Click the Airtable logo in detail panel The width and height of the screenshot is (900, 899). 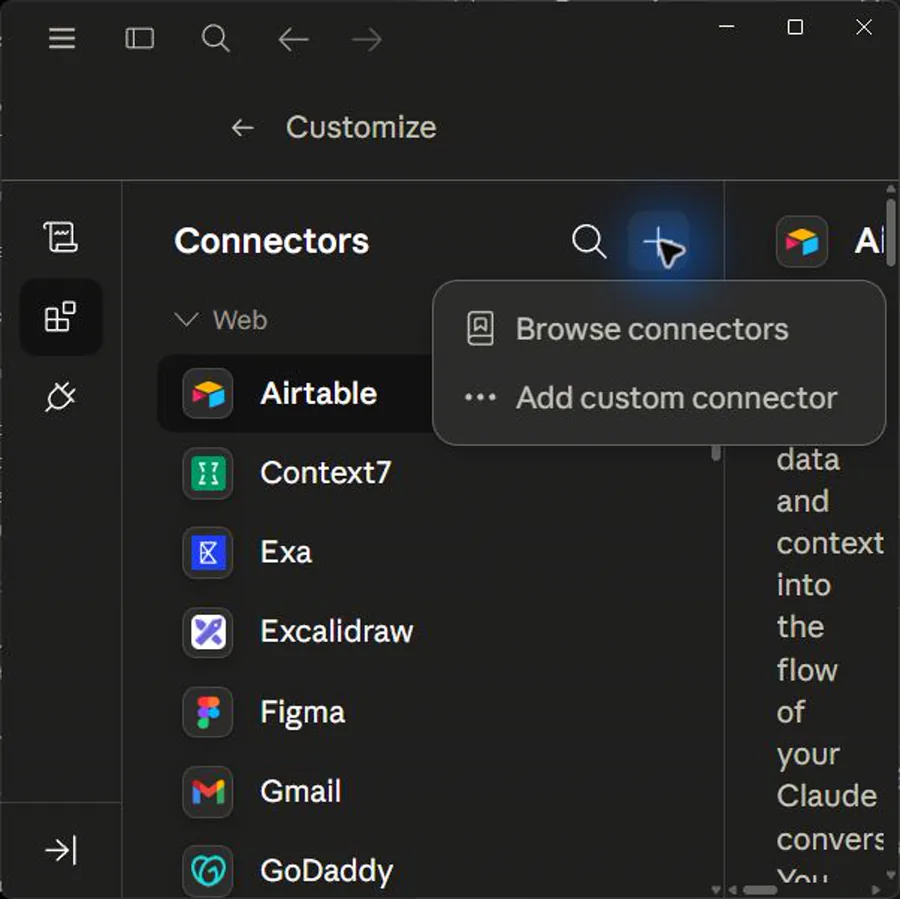tap(802, 241)
